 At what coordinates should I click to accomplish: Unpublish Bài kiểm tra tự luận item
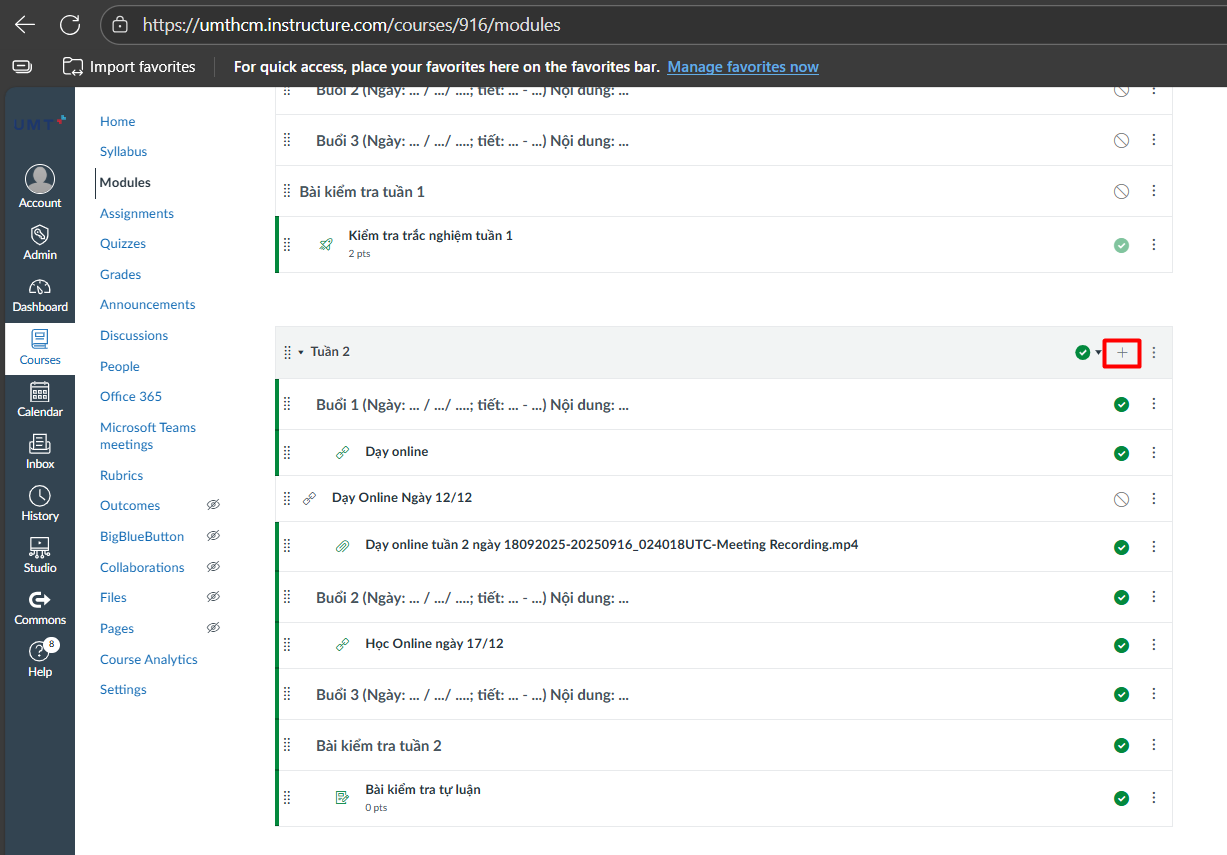[x=1121, y=798]
